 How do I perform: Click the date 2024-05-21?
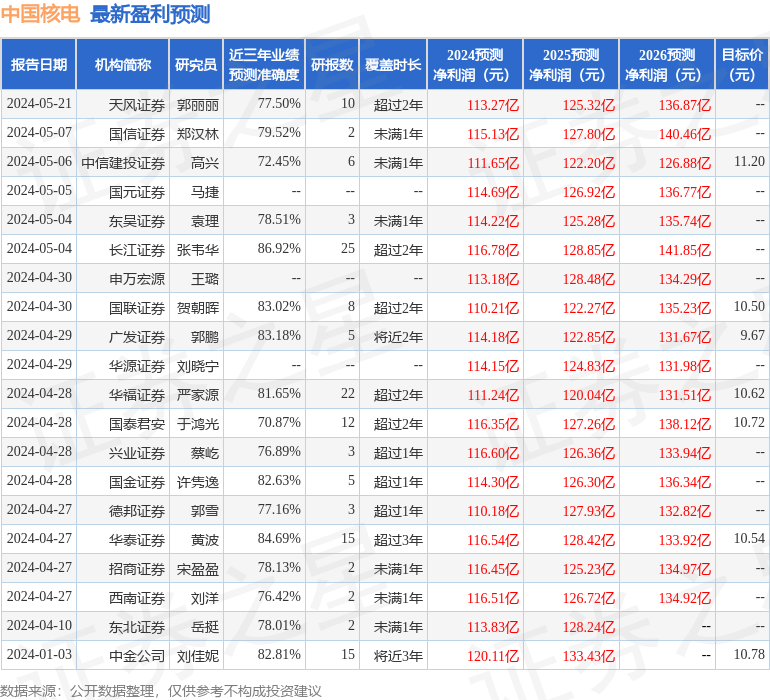pos(39,104)
